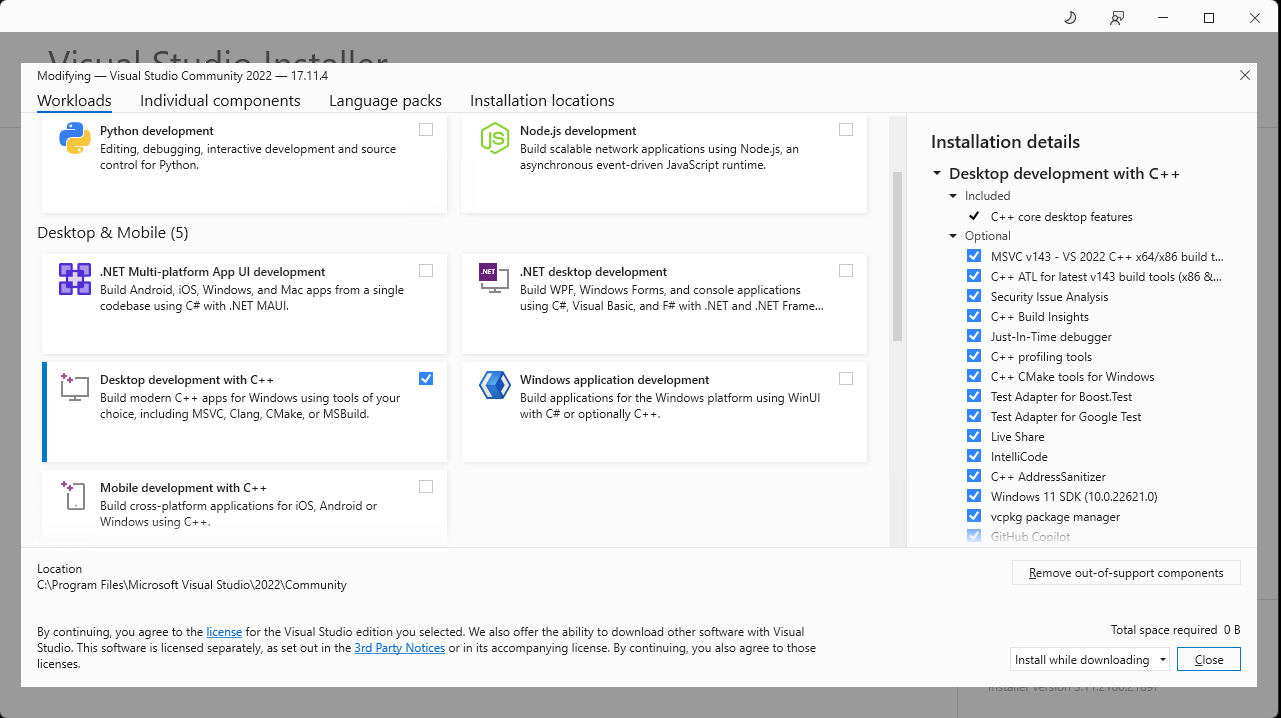Click the C++ core desktop features item
Screen dimensions: 1281x718
(x=1061, y=216)
